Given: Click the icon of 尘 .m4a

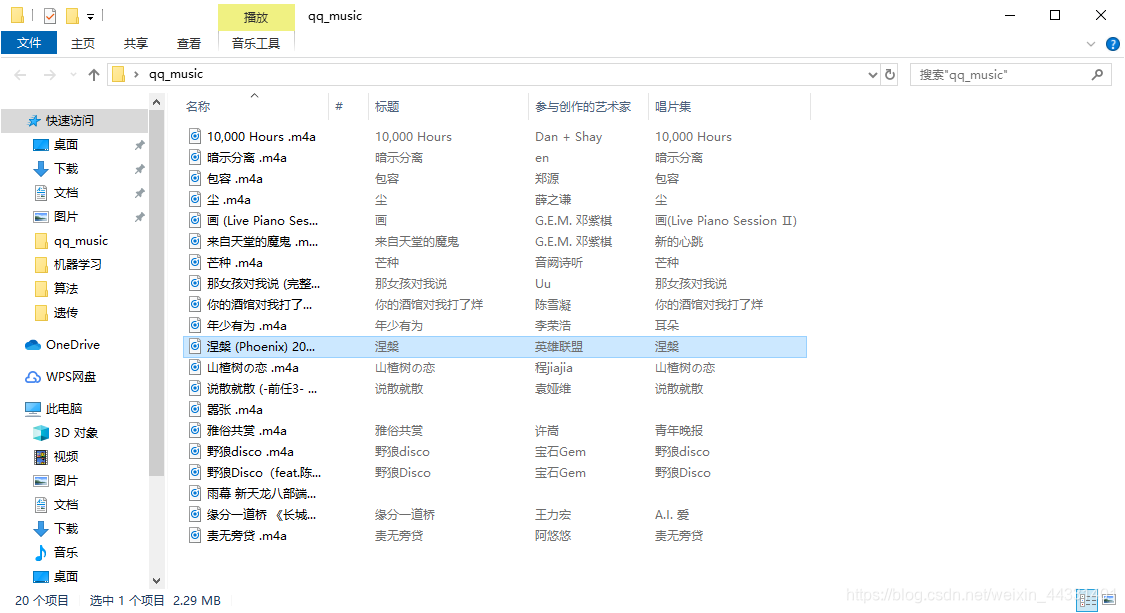Looking at the screenshot, I should [194, 199].
